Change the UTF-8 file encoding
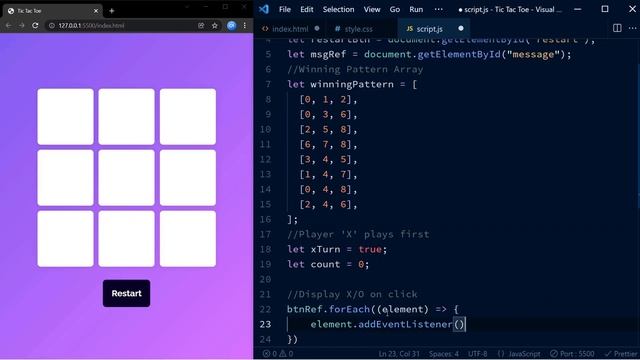This screenshot has height=360, width=640. tap(478, 353)
